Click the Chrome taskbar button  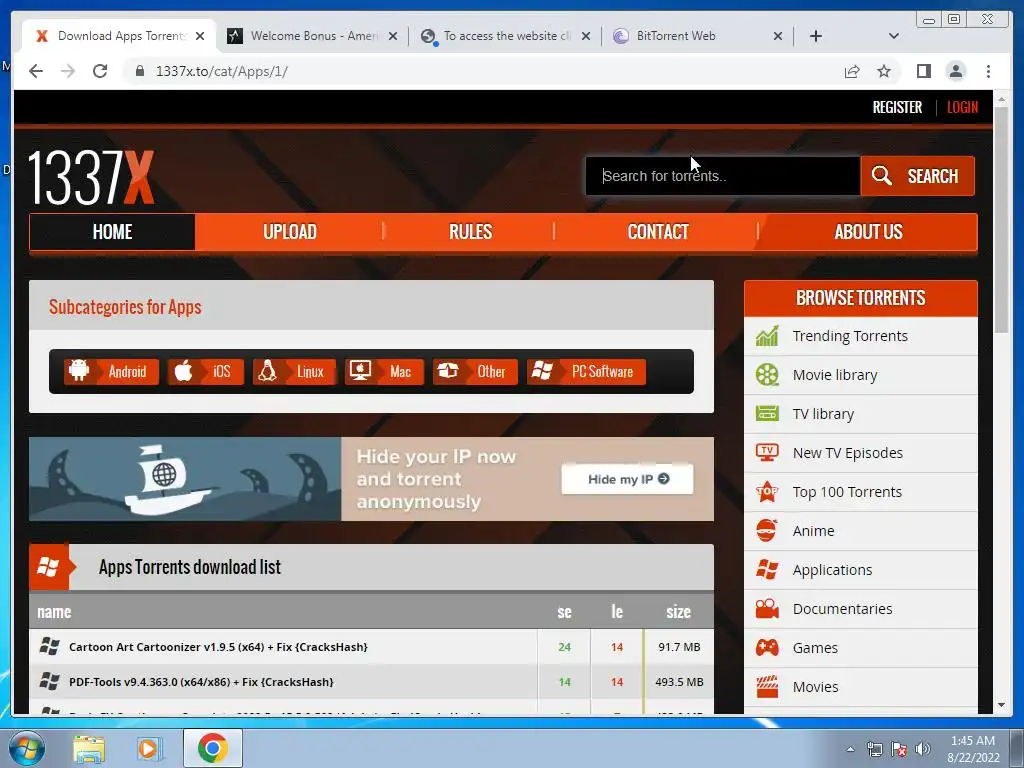tap(212, 748)
